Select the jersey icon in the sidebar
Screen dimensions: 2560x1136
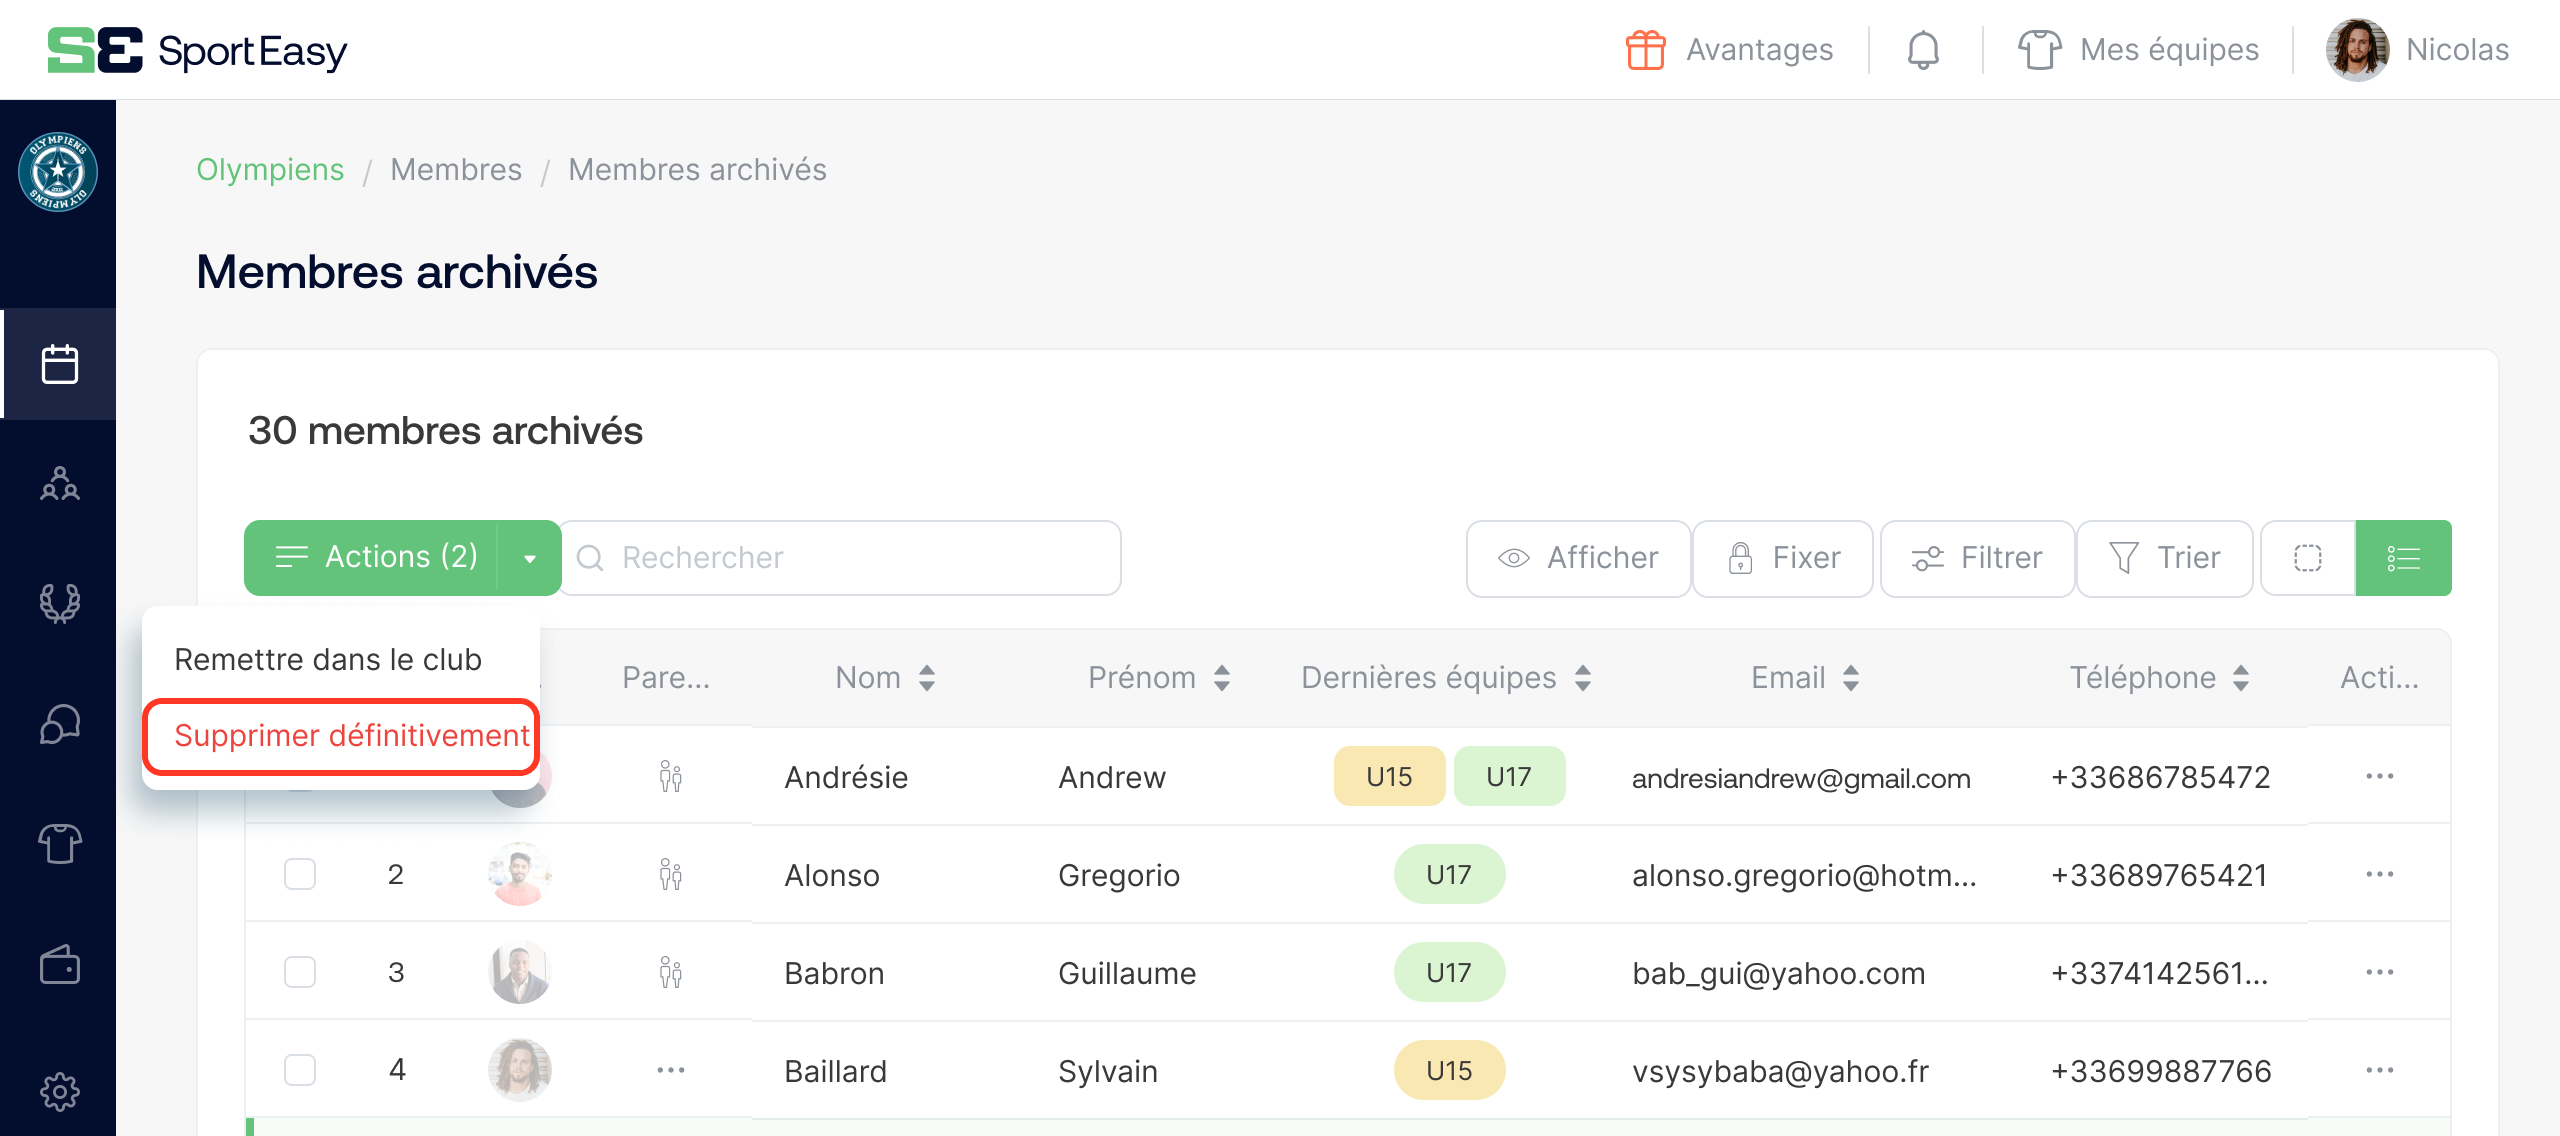tap(60, 844)
